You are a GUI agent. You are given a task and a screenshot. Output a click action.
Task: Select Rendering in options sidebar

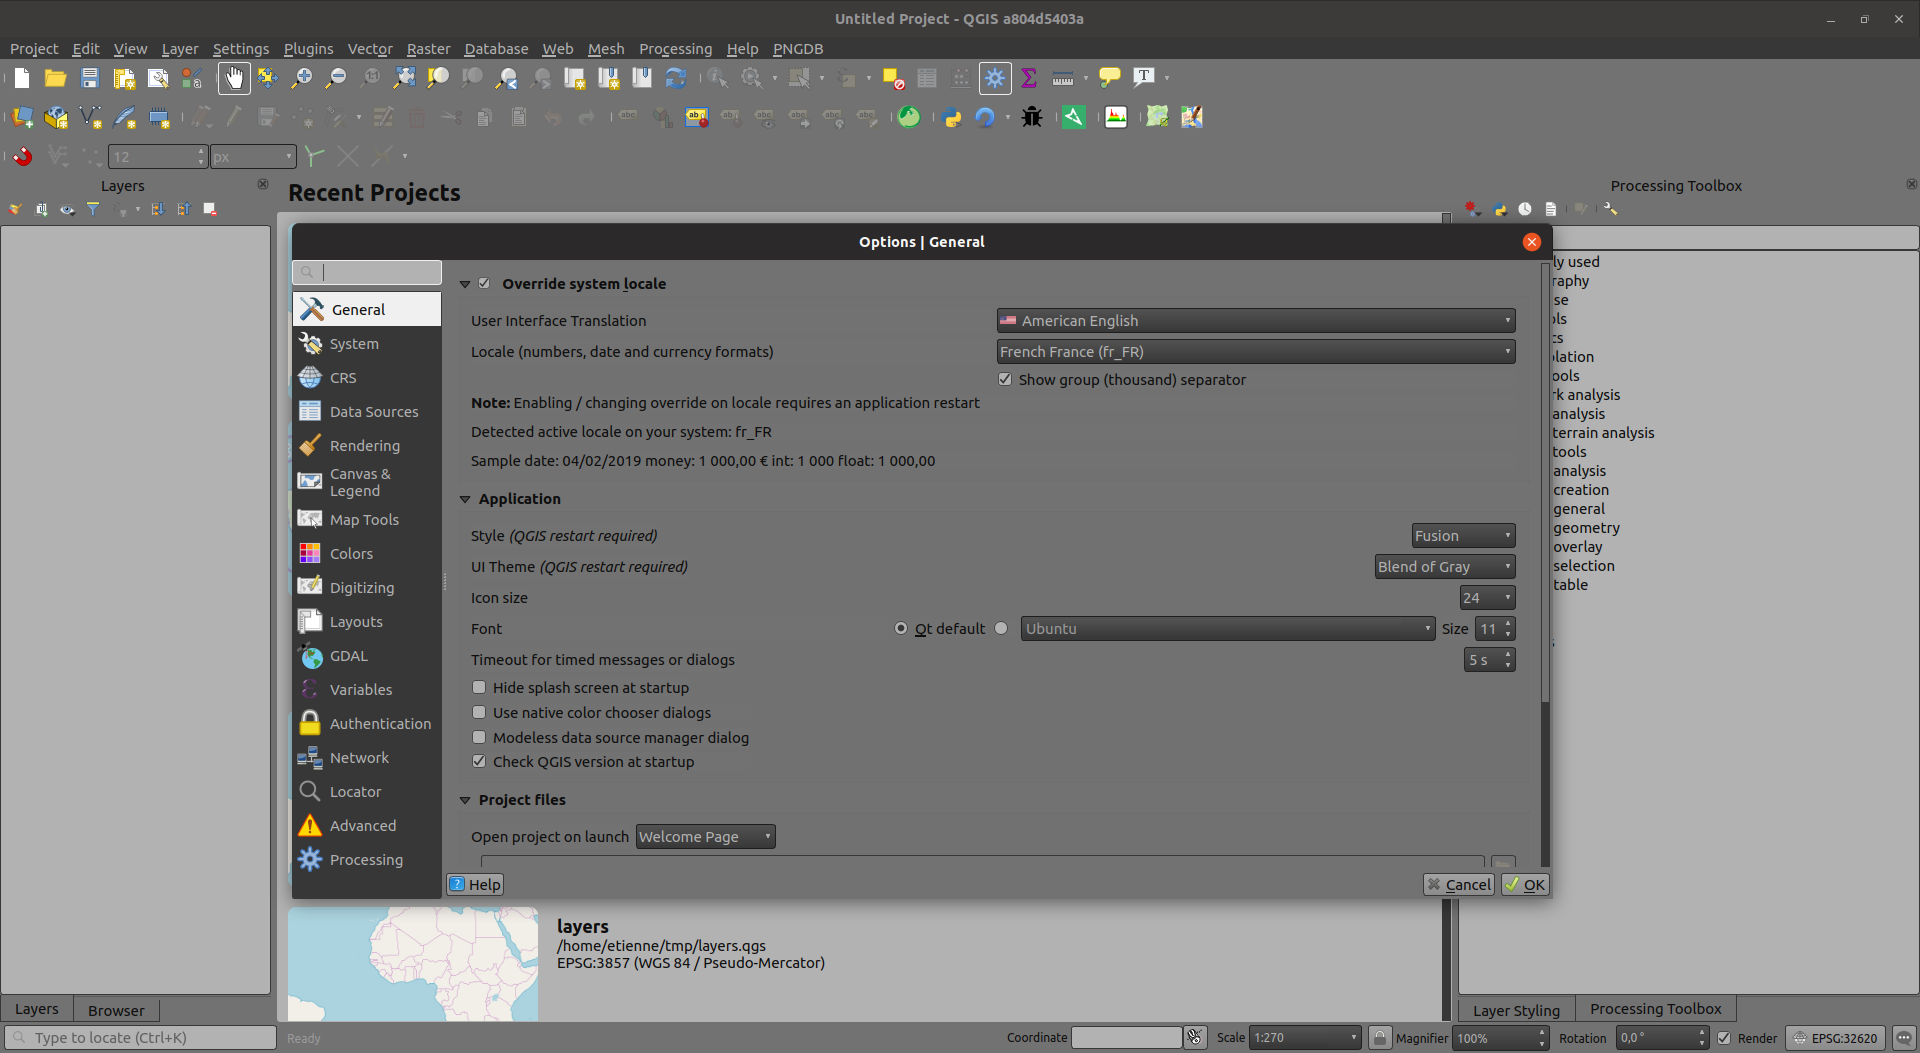coord(367,446)
